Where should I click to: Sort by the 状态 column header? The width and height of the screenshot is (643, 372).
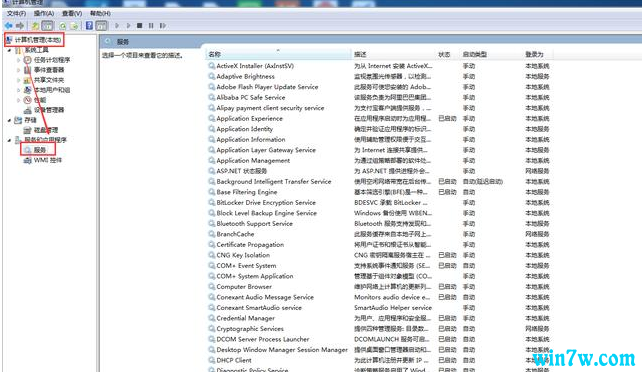coord(447,54)
